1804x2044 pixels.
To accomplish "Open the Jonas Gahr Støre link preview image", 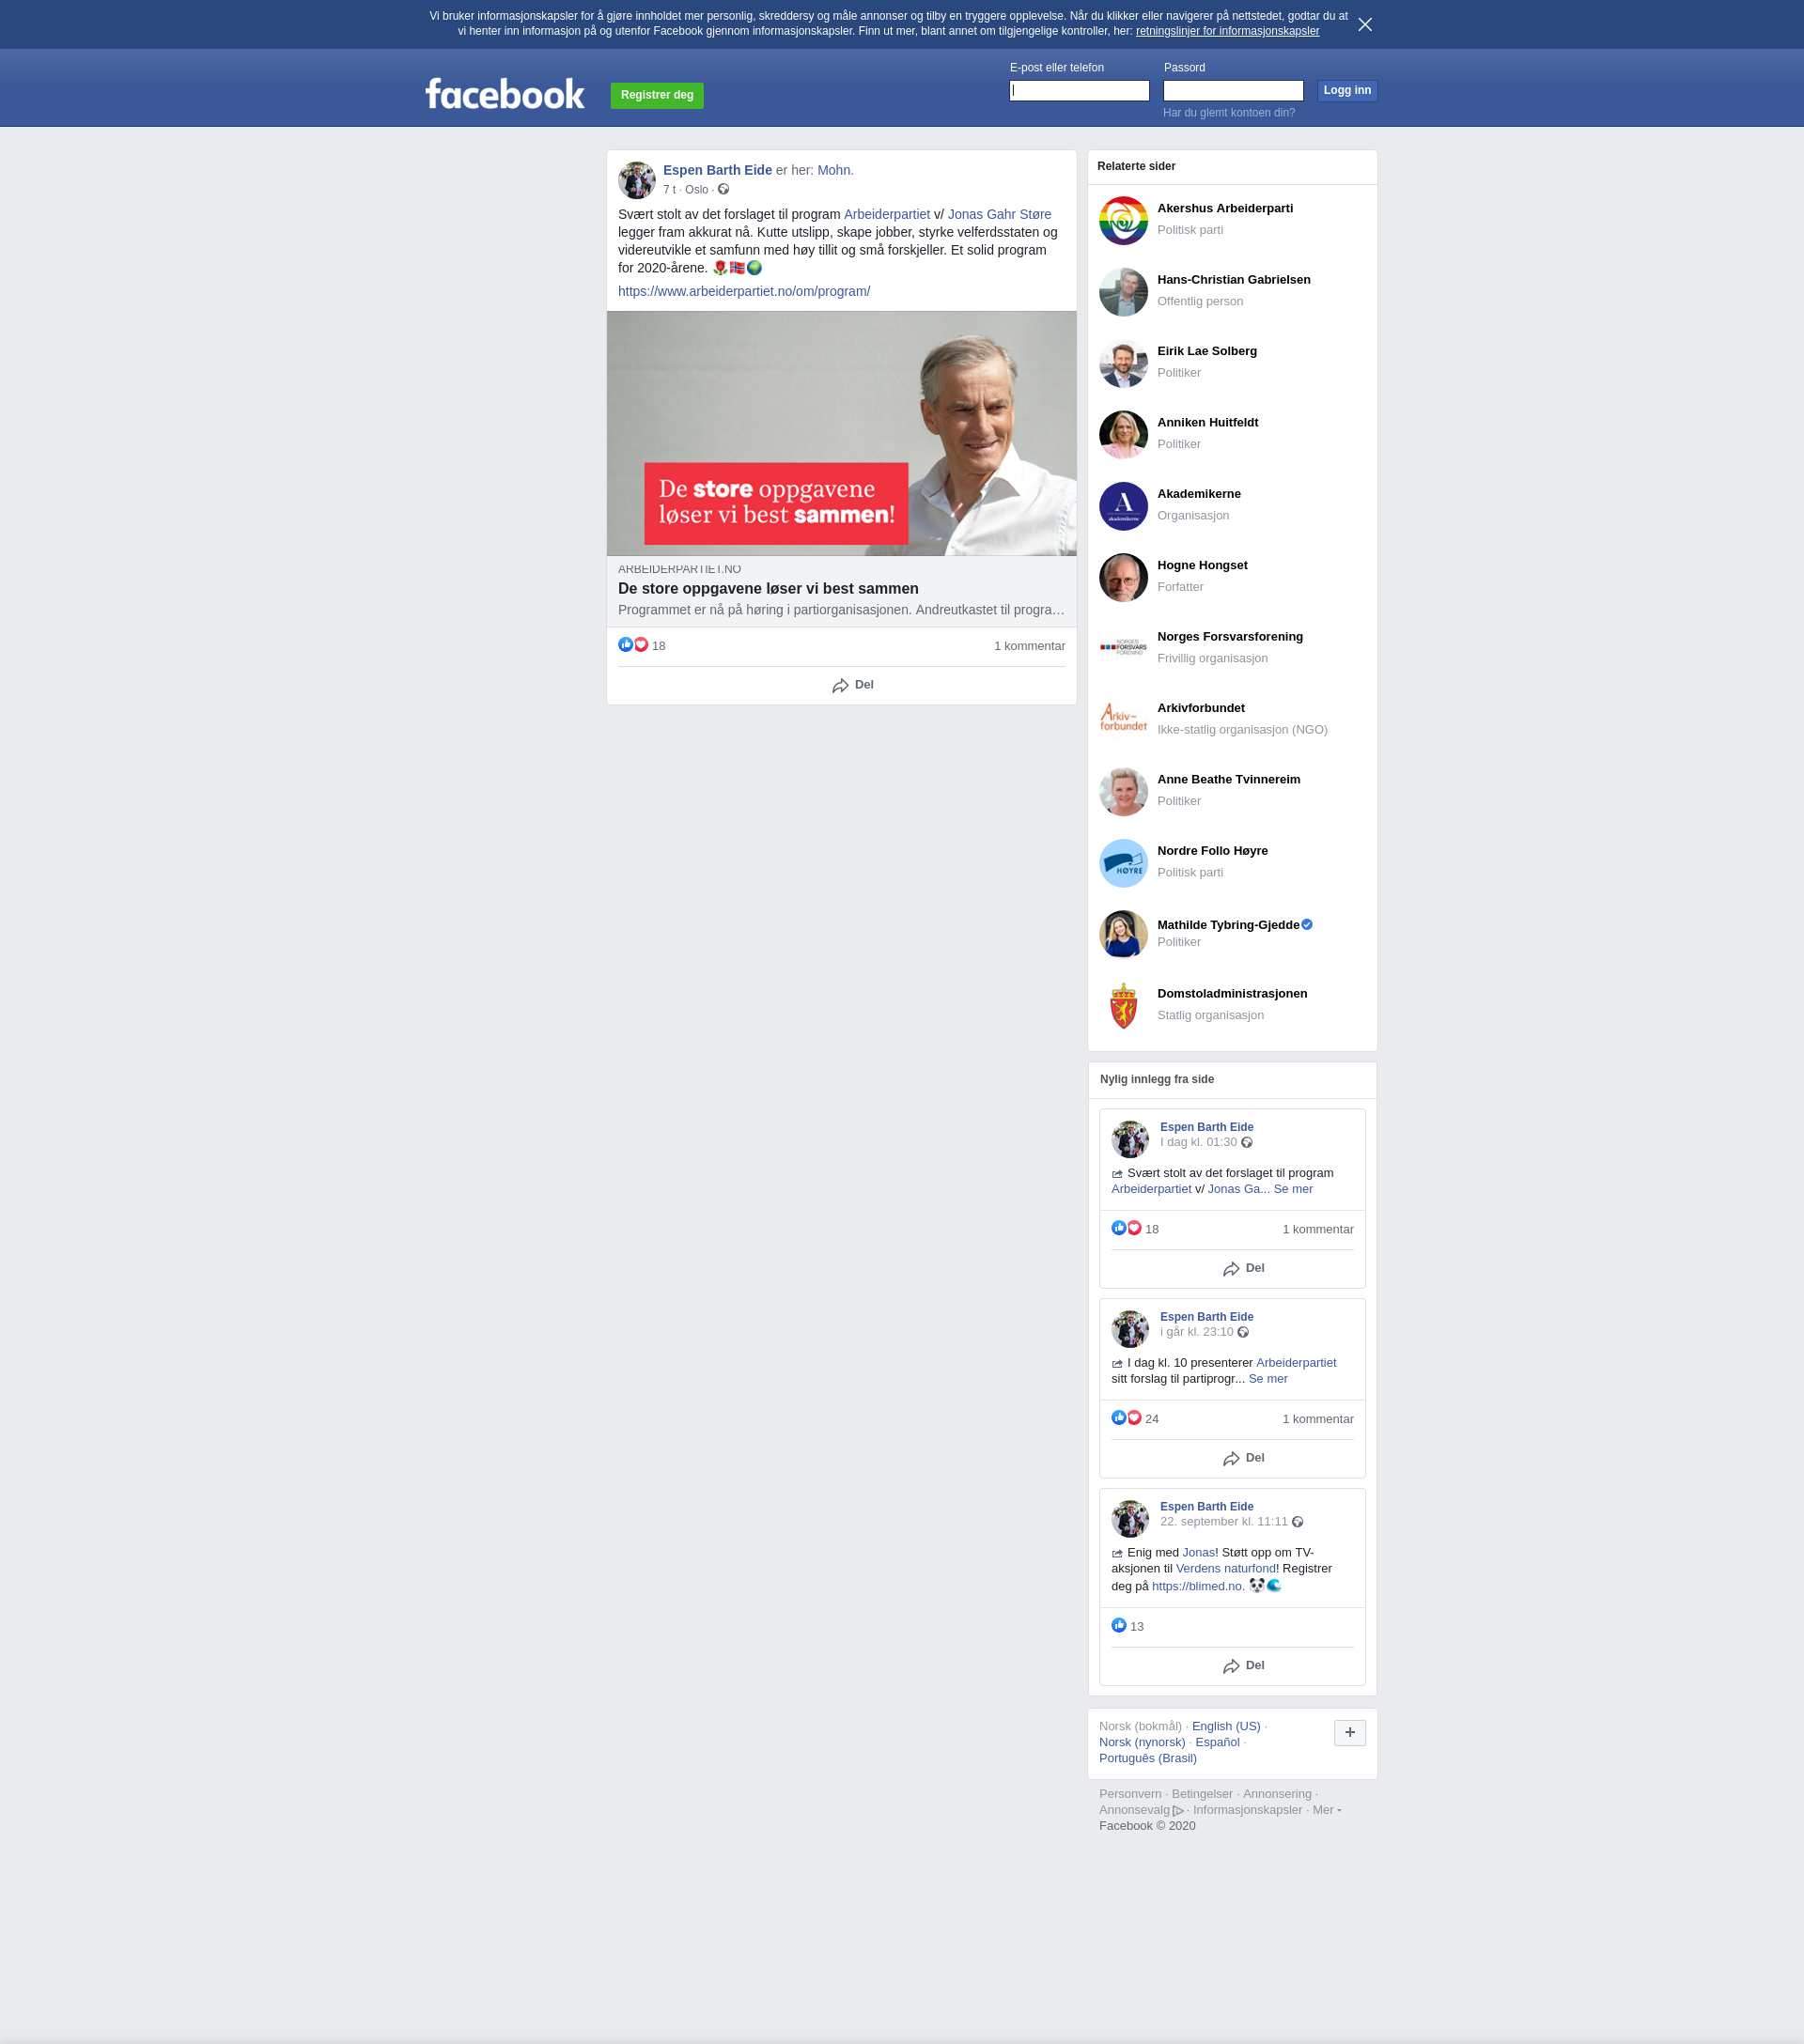I will (x=841, y=433).
